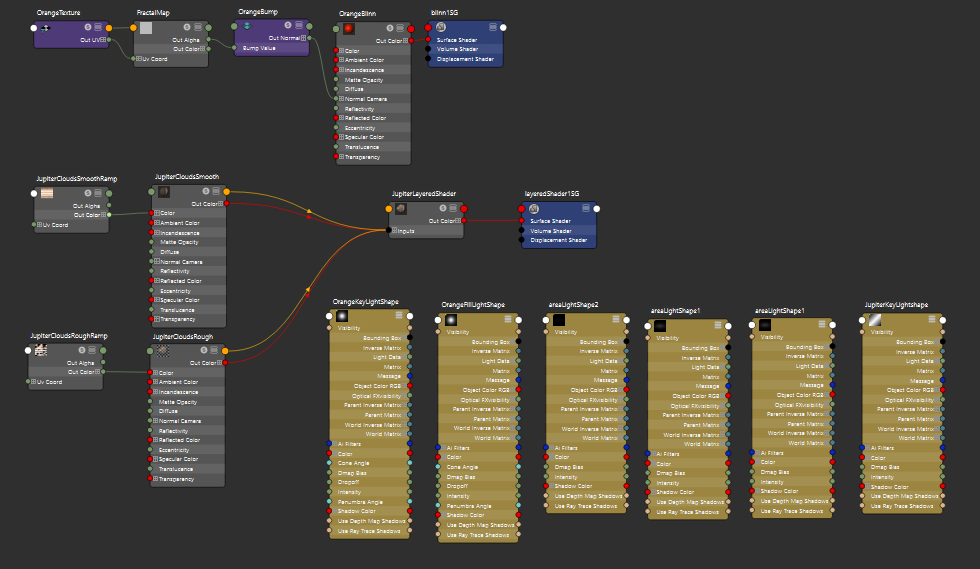980x569 pixels.
Task: Expand Uv Coord on the FractalMap node
Action: (x=139, y=59)
